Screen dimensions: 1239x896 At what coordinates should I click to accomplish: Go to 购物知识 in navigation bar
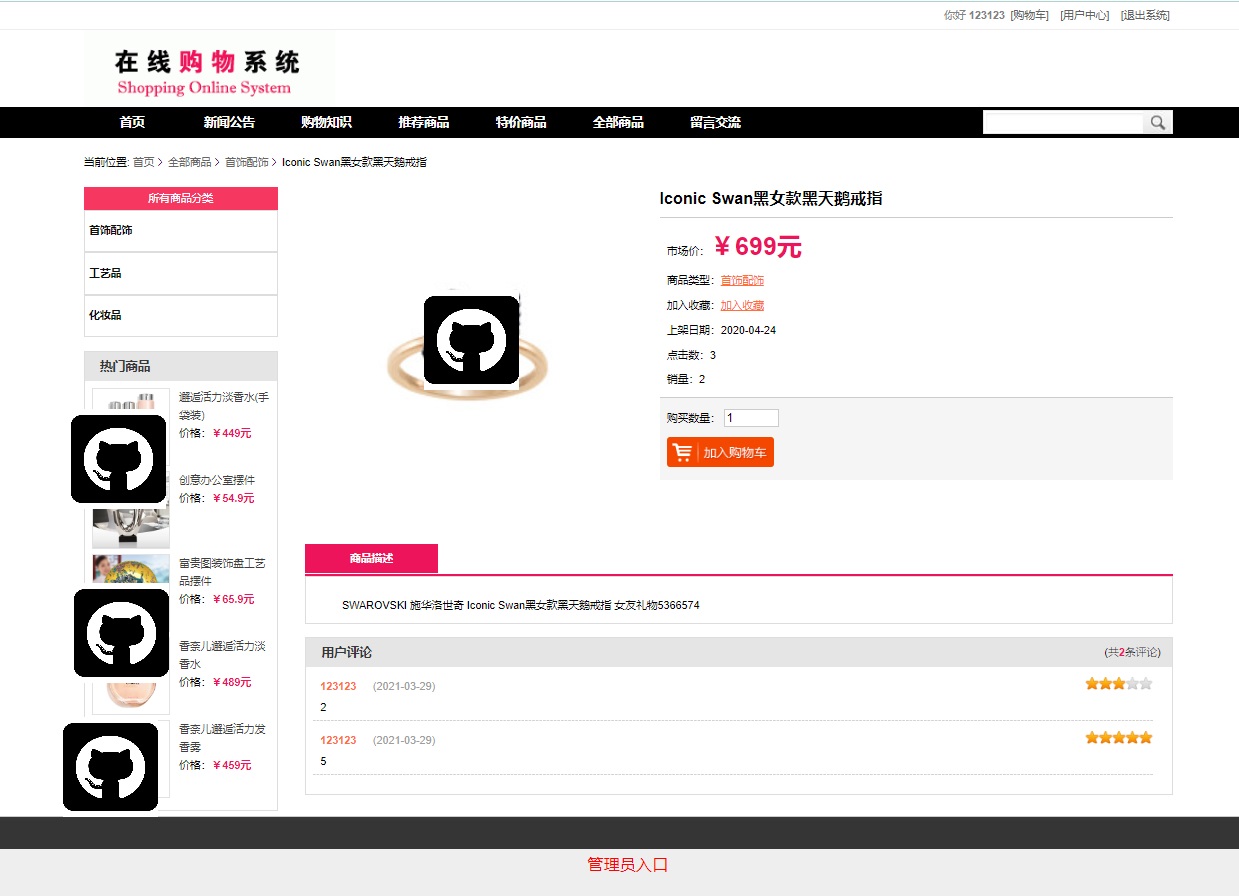coord(326,122)
